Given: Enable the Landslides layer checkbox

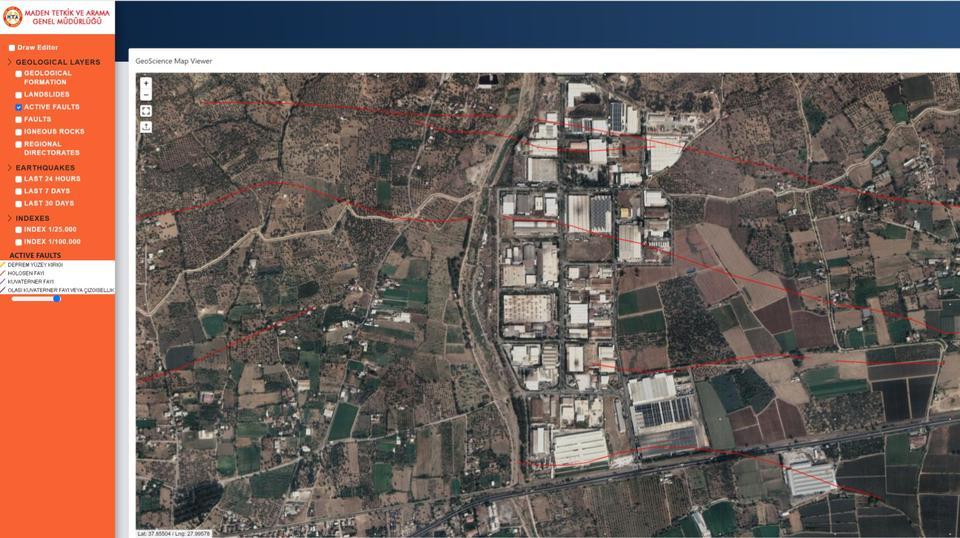Looking at the screenshot, I should [x=19, y=95].
